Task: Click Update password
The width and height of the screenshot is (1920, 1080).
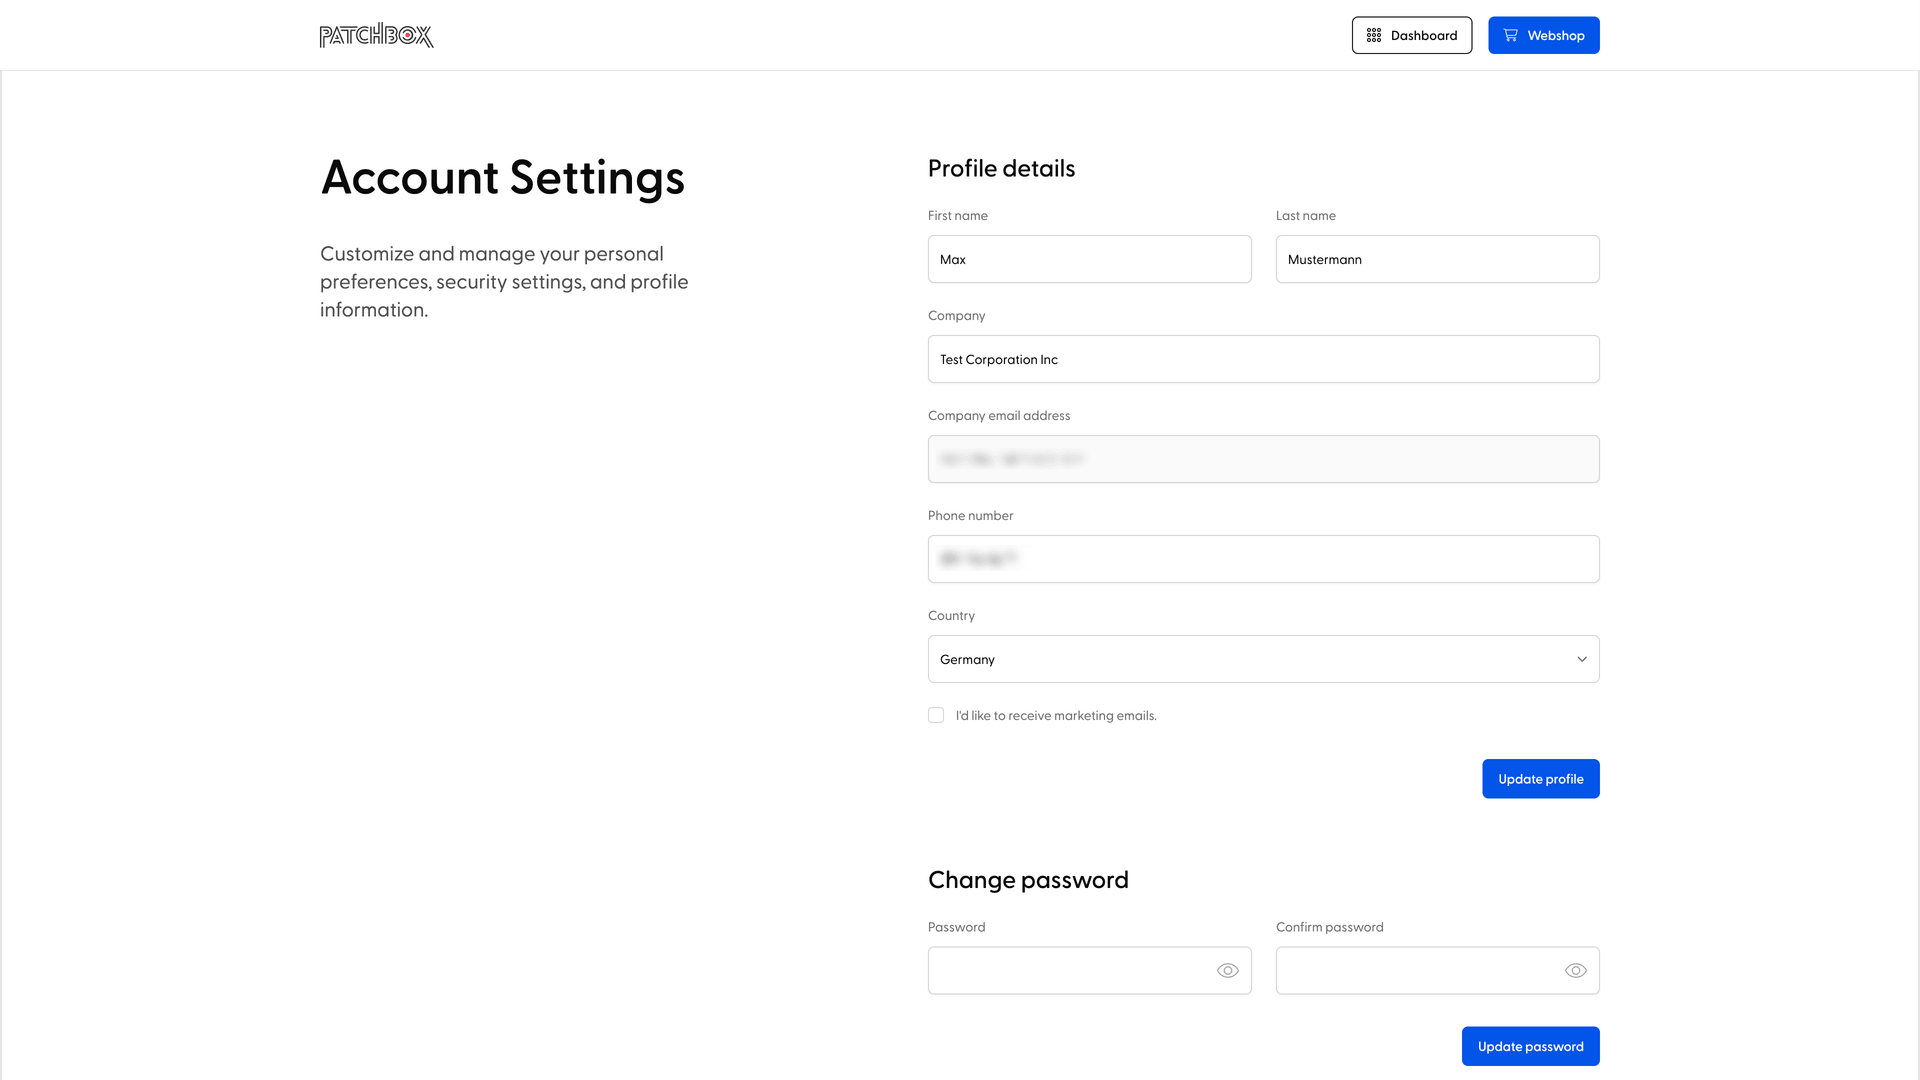Action: [1530, 1046]
